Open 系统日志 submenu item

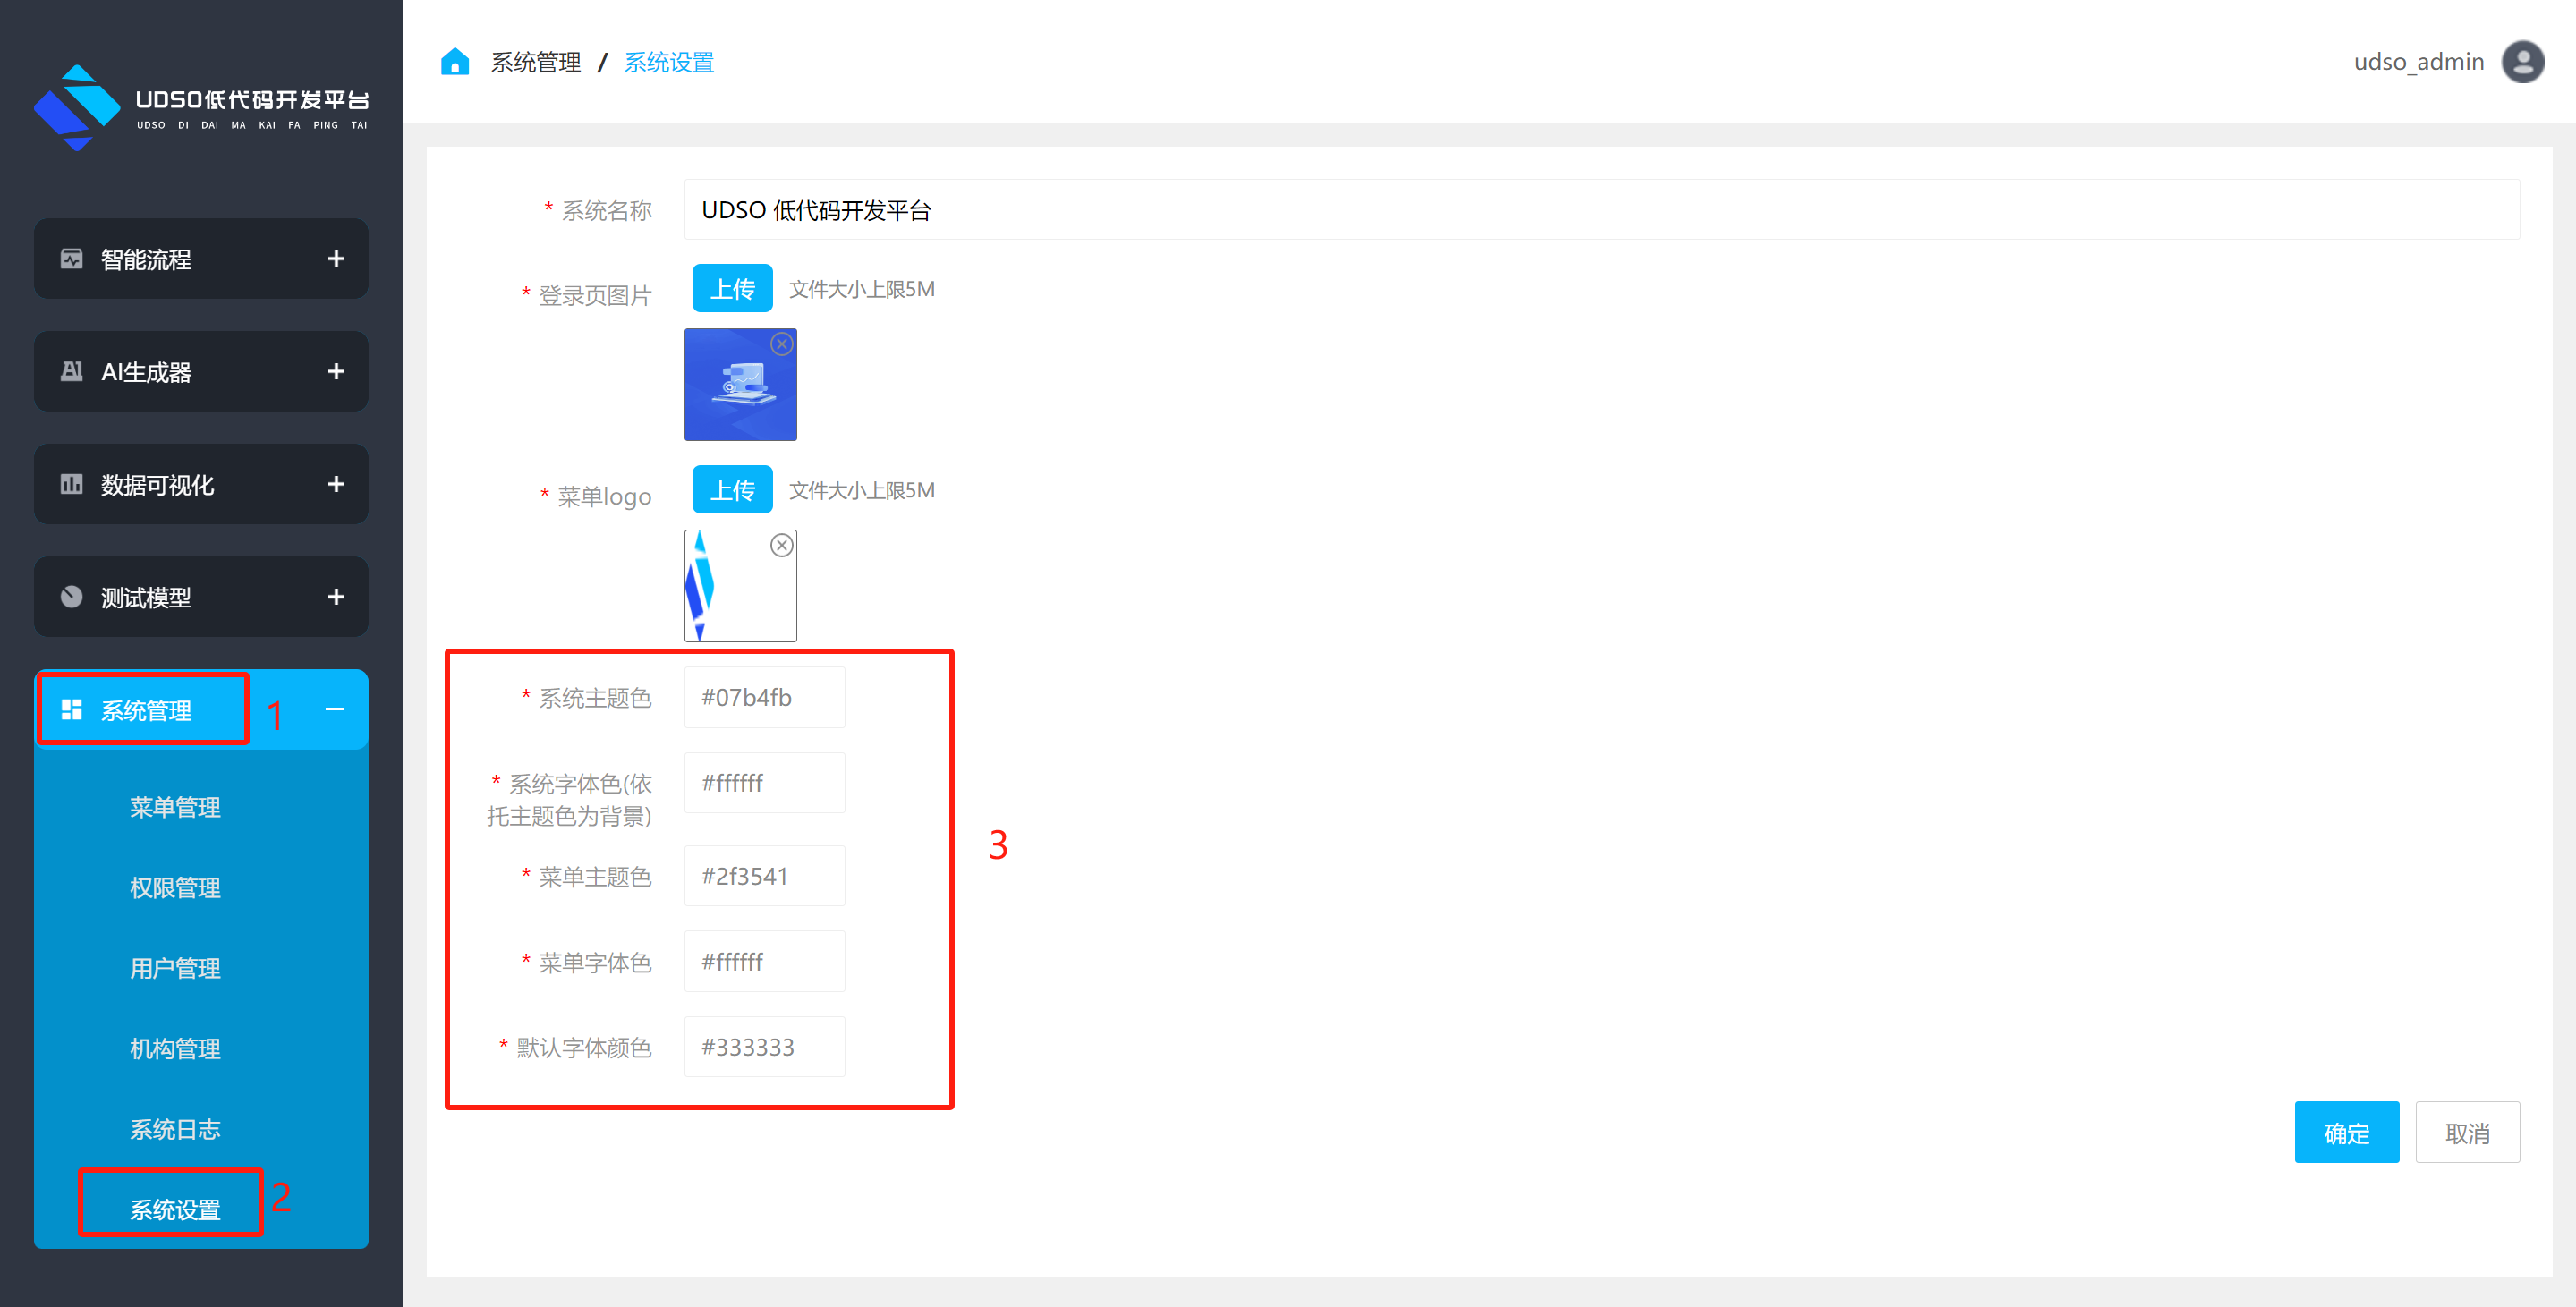175,1129
